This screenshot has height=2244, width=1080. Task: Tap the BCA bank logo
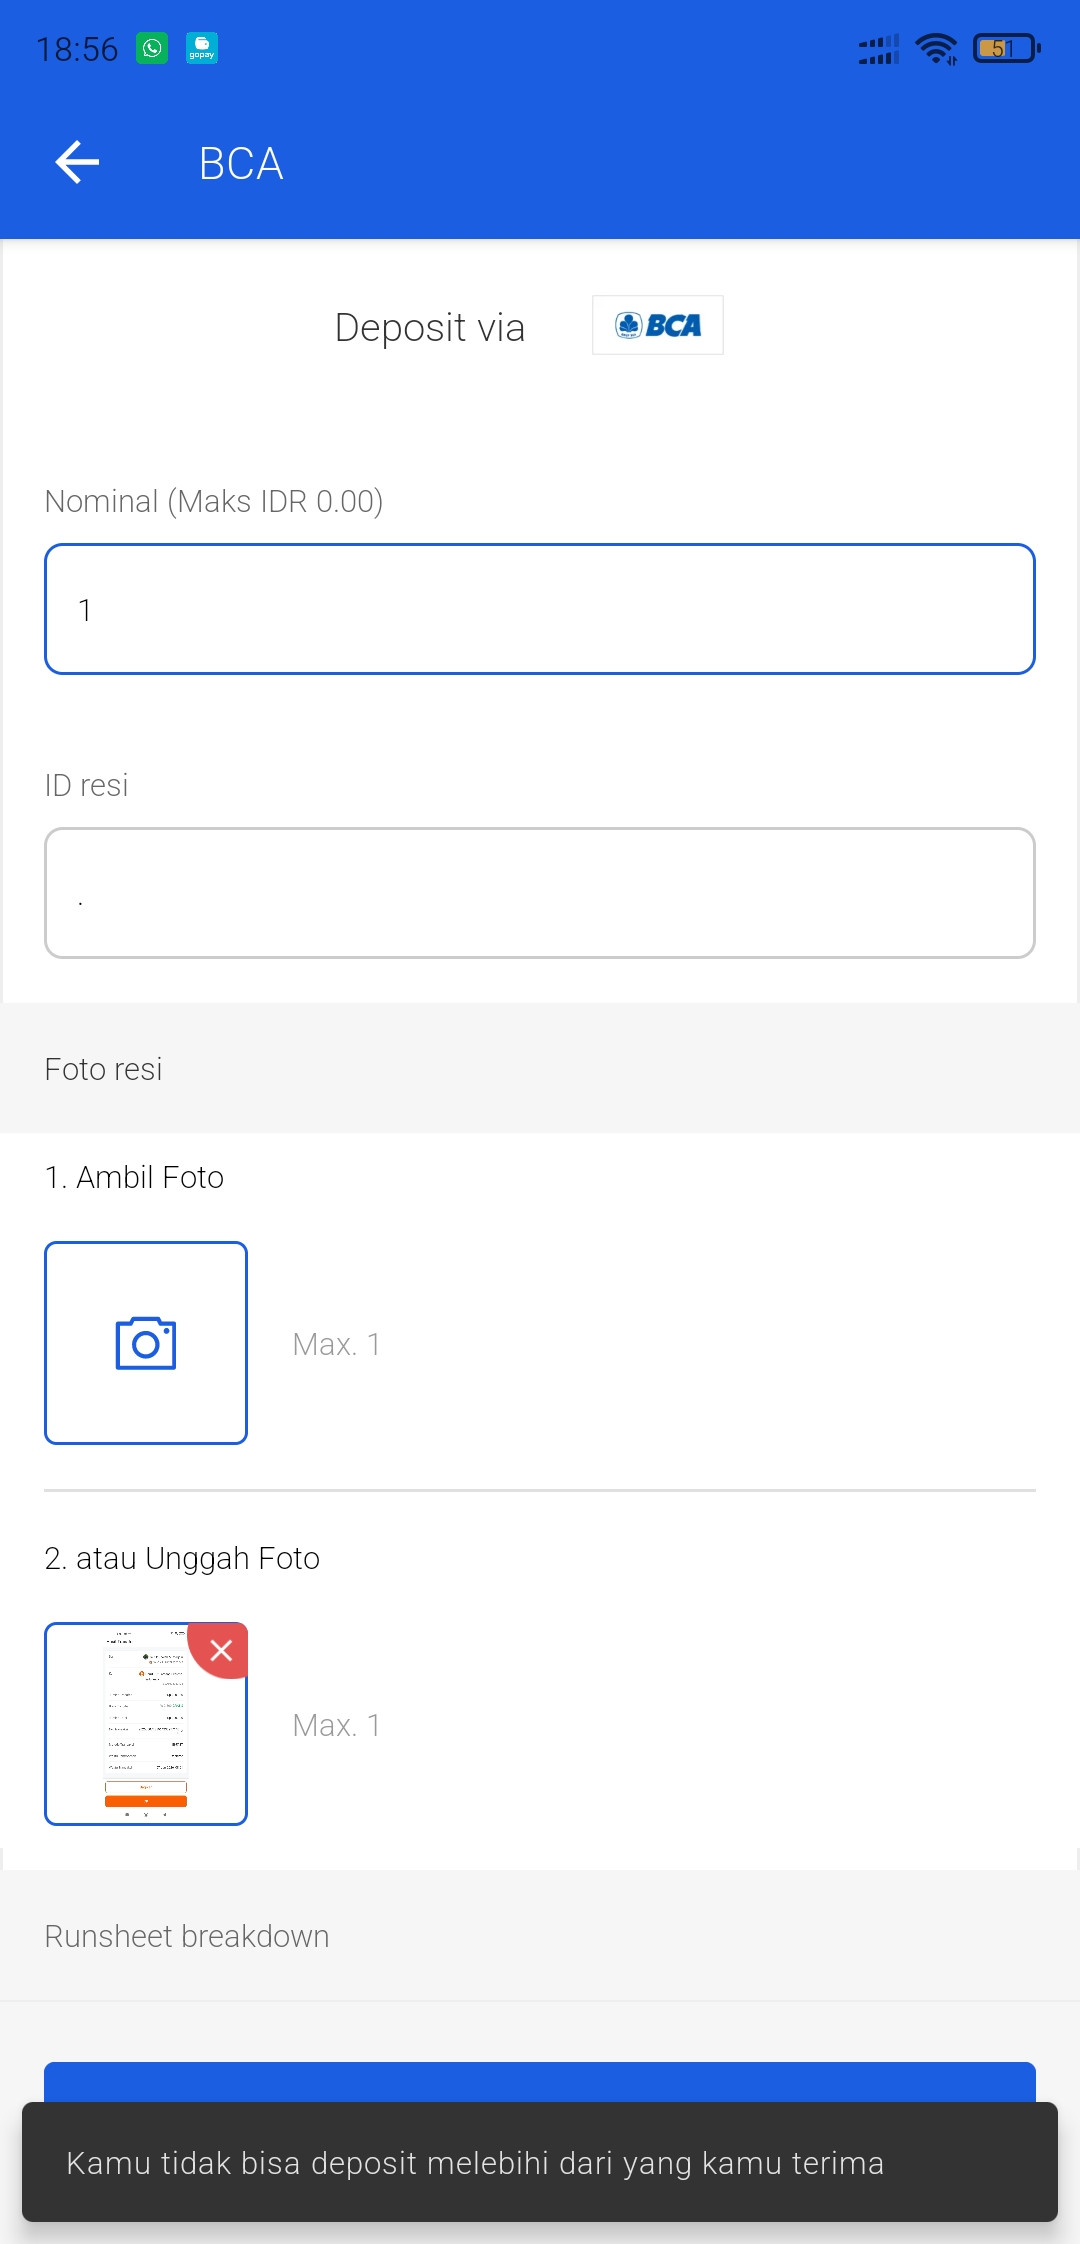(x=658, y=325)
